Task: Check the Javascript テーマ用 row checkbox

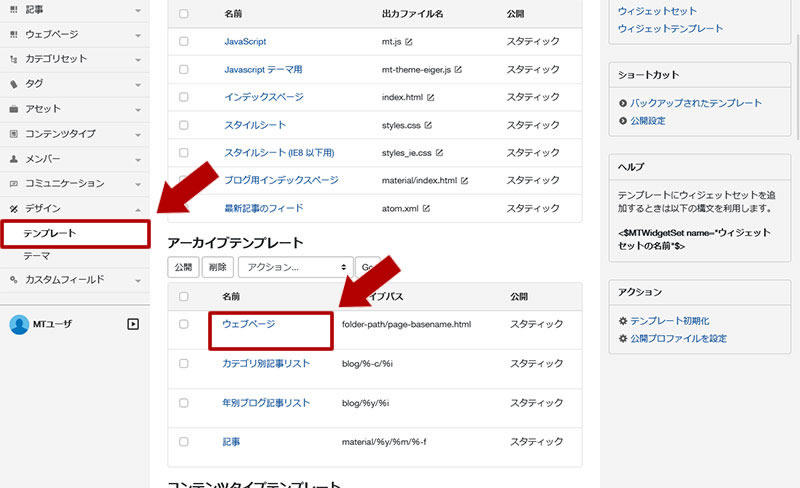Action: click(184, 69)
